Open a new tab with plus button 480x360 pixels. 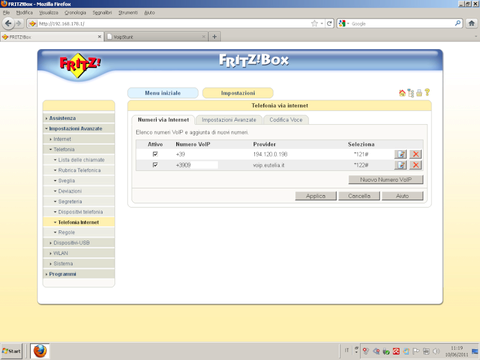(215, 37)
